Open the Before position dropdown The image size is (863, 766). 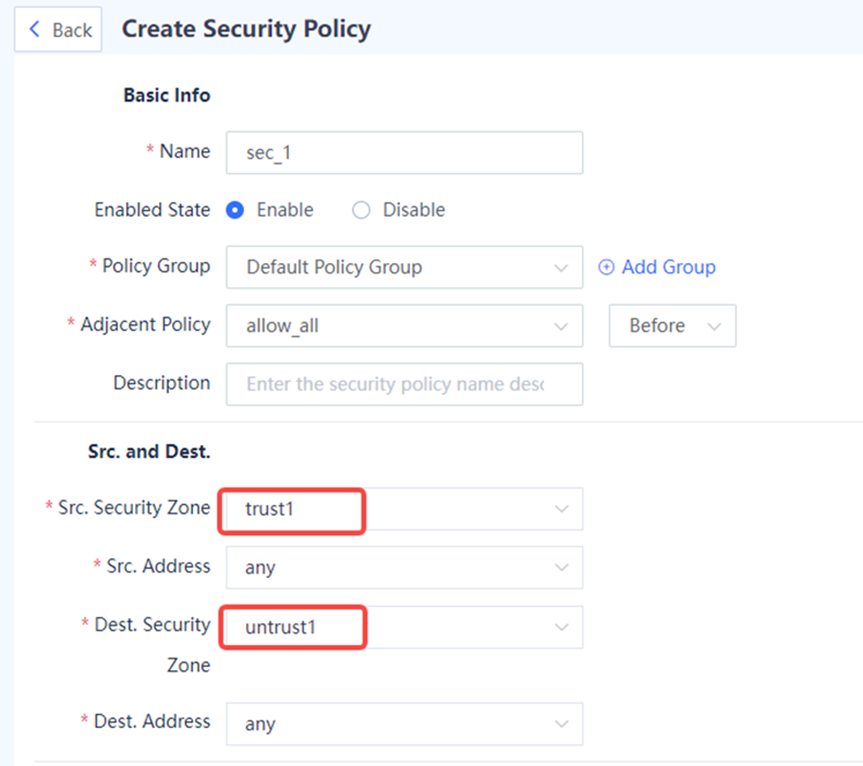pyautogui.click(x=672, y=326)
